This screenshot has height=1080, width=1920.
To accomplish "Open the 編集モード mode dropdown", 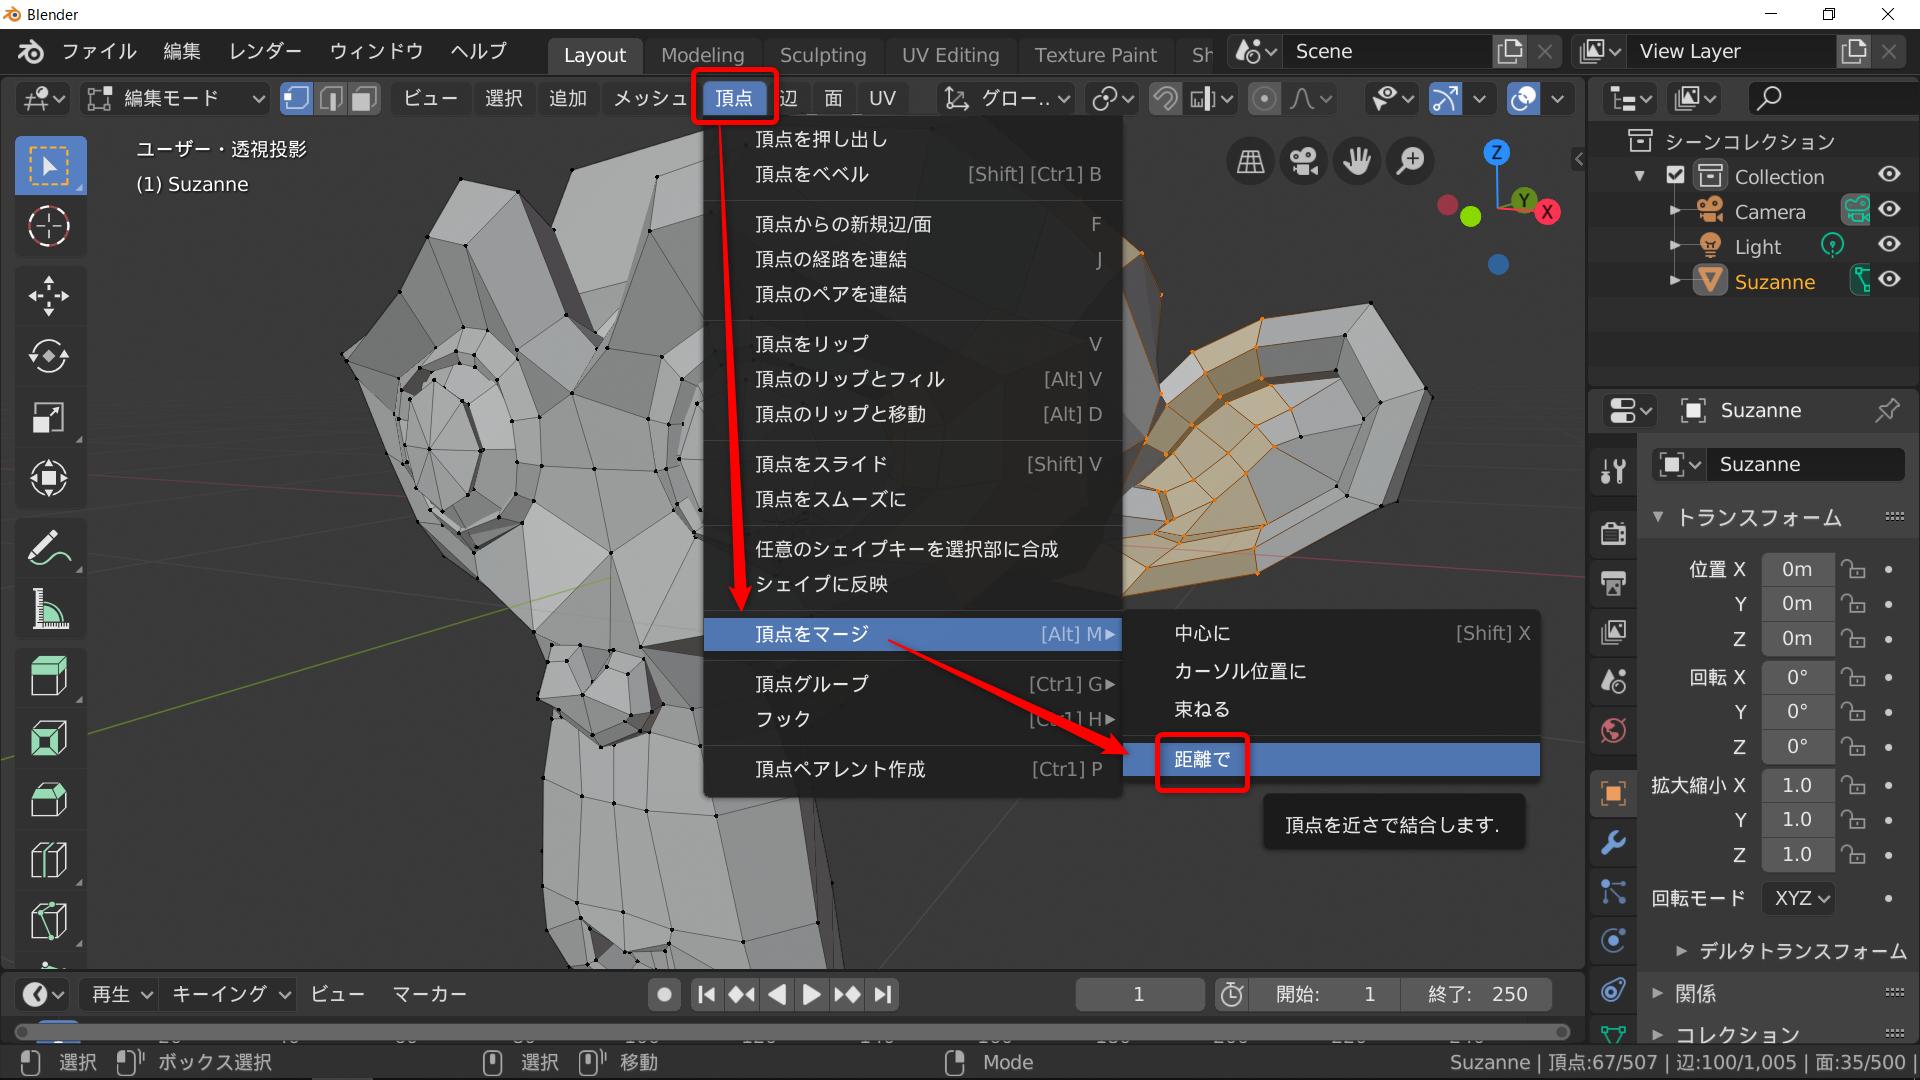I will pyautogui.click(x=176, y=98).
